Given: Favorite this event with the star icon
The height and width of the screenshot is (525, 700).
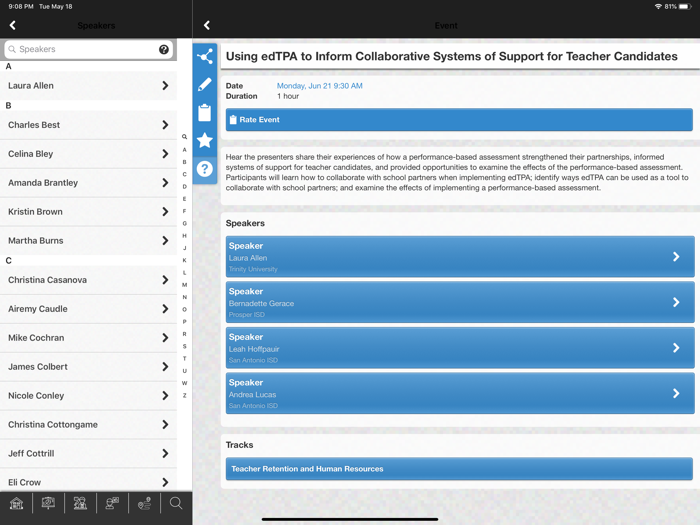Looking at the screenshot, I should click(x=205, y=140).
